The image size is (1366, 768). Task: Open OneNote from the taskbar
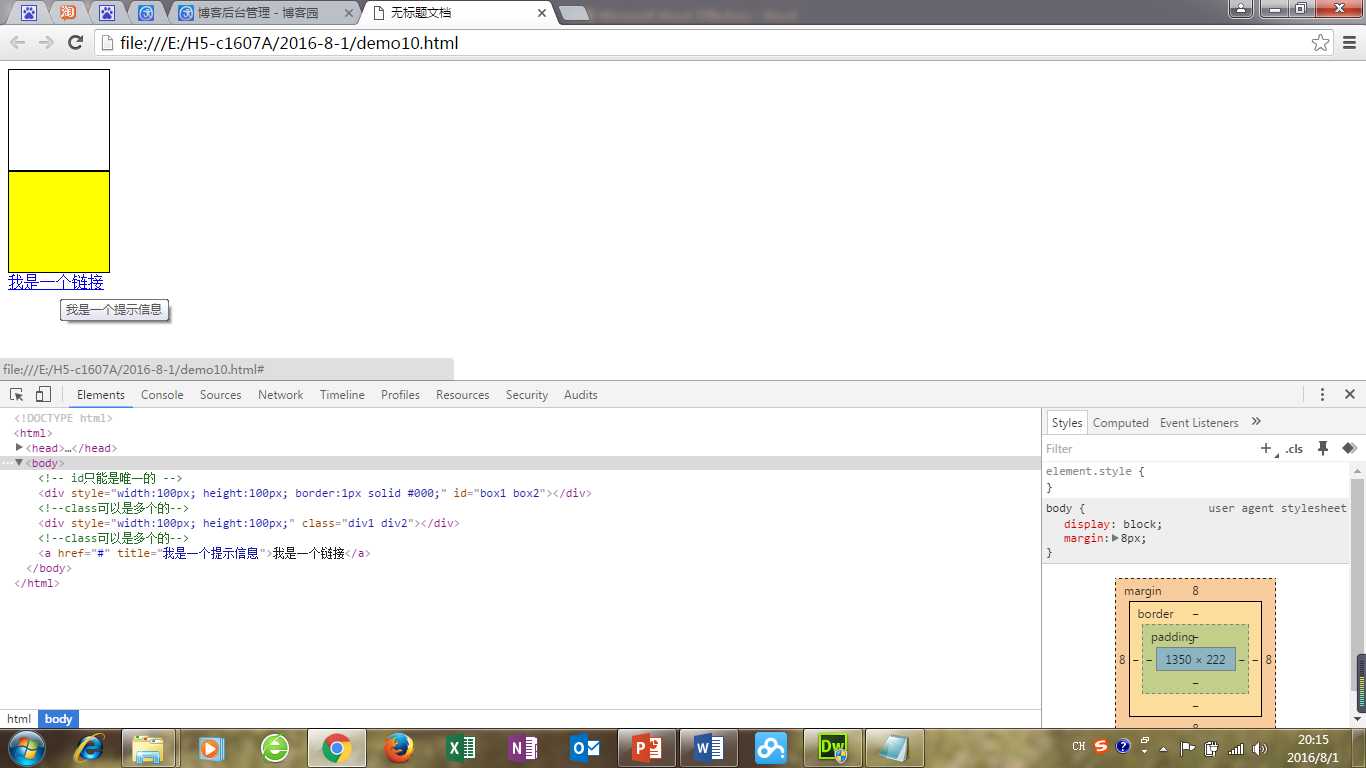[x=523, y=748]
